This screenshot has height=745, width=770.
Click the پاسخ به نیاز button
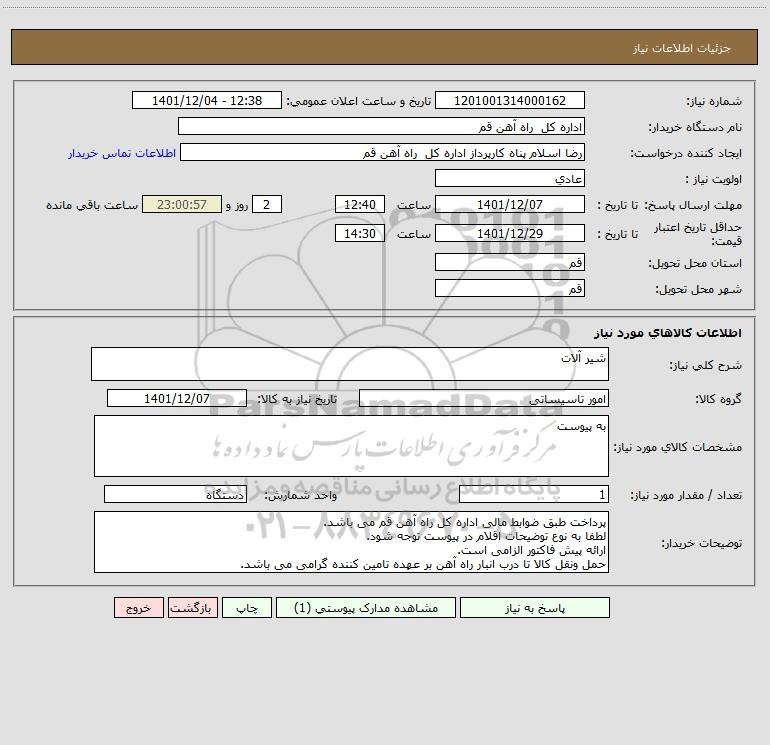[x=535, y=608]
